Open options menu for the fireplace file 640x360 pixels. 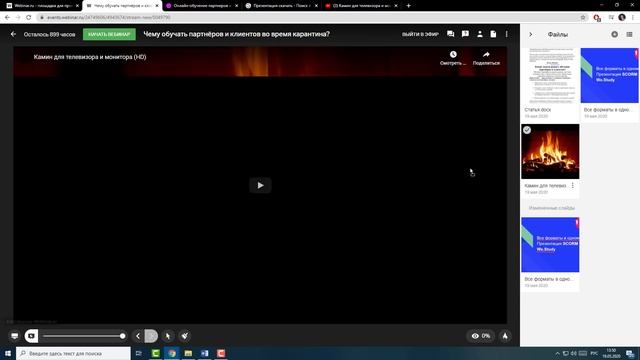pyautogui.click(x=573, y=186)
